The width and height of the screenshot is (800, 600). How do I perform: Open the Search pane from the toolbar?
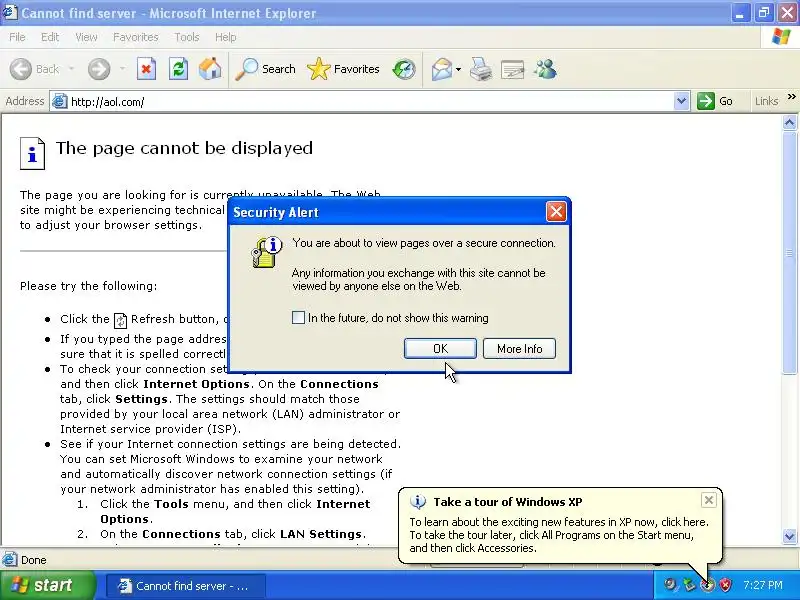point(265,69)
